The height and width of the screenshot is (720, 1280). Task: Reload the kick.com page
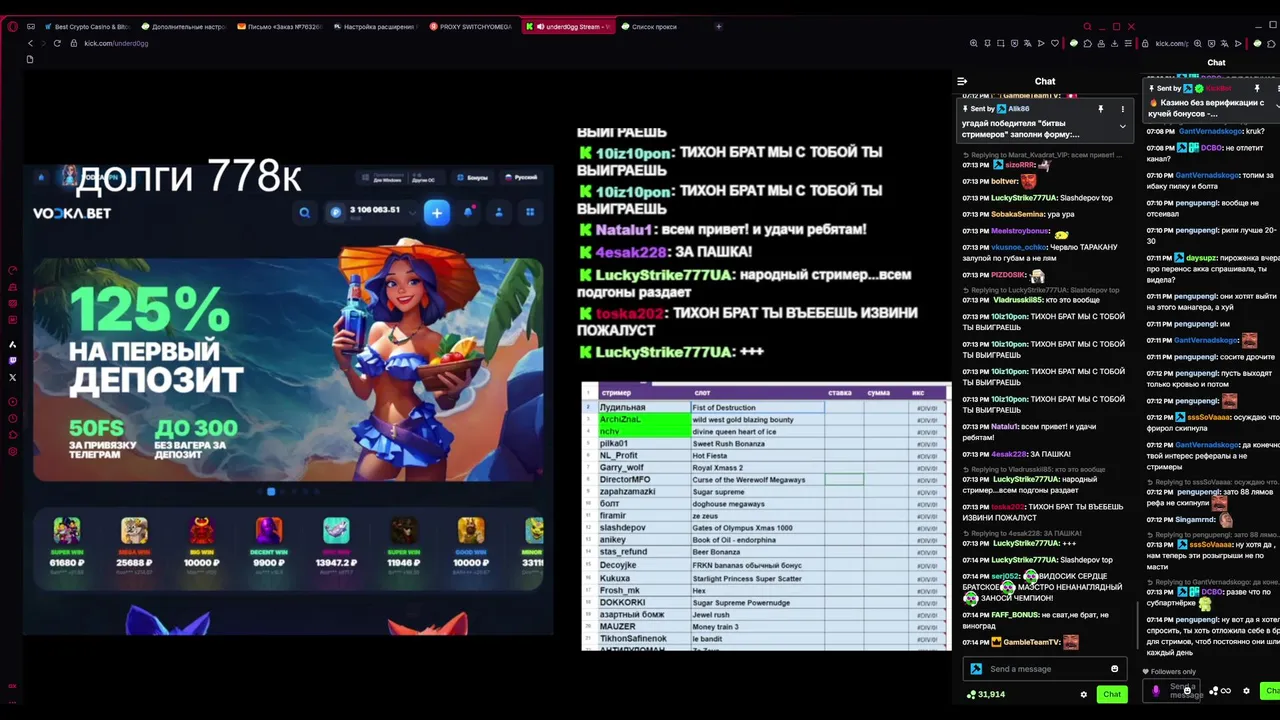(57, 43)
